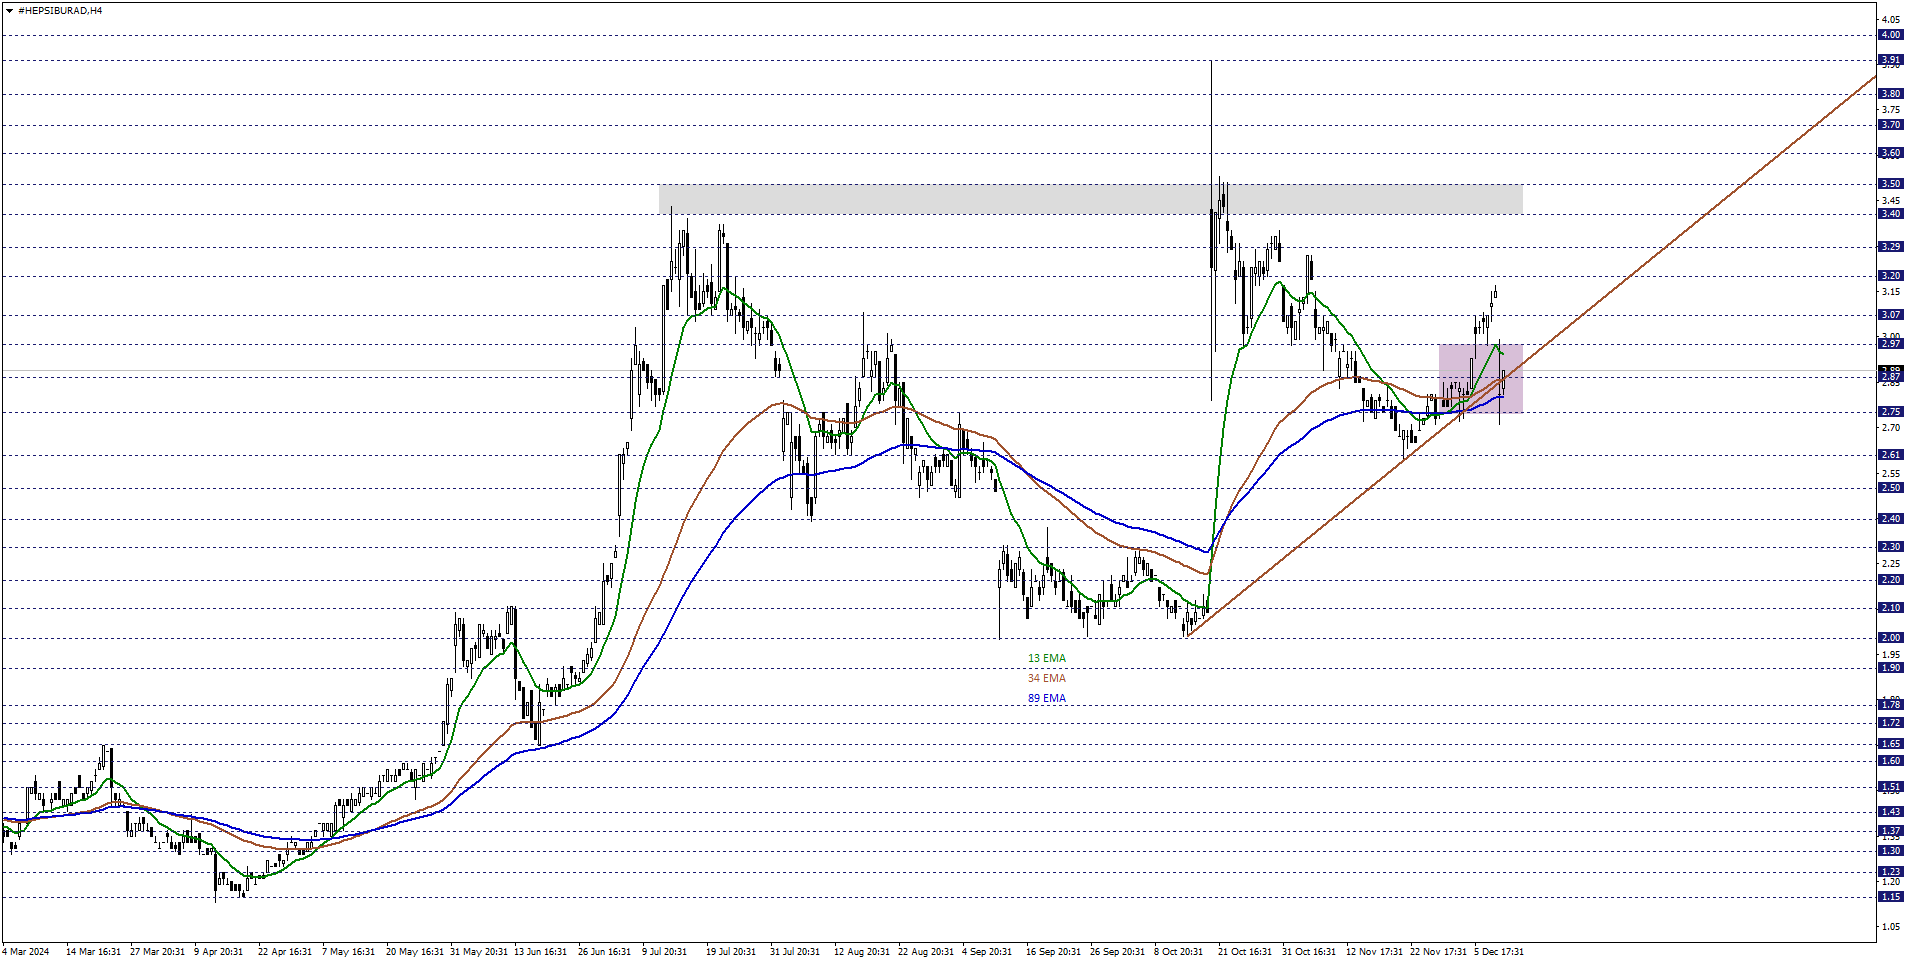Click the 1.05 price scale value

(x=1890, y=927)
